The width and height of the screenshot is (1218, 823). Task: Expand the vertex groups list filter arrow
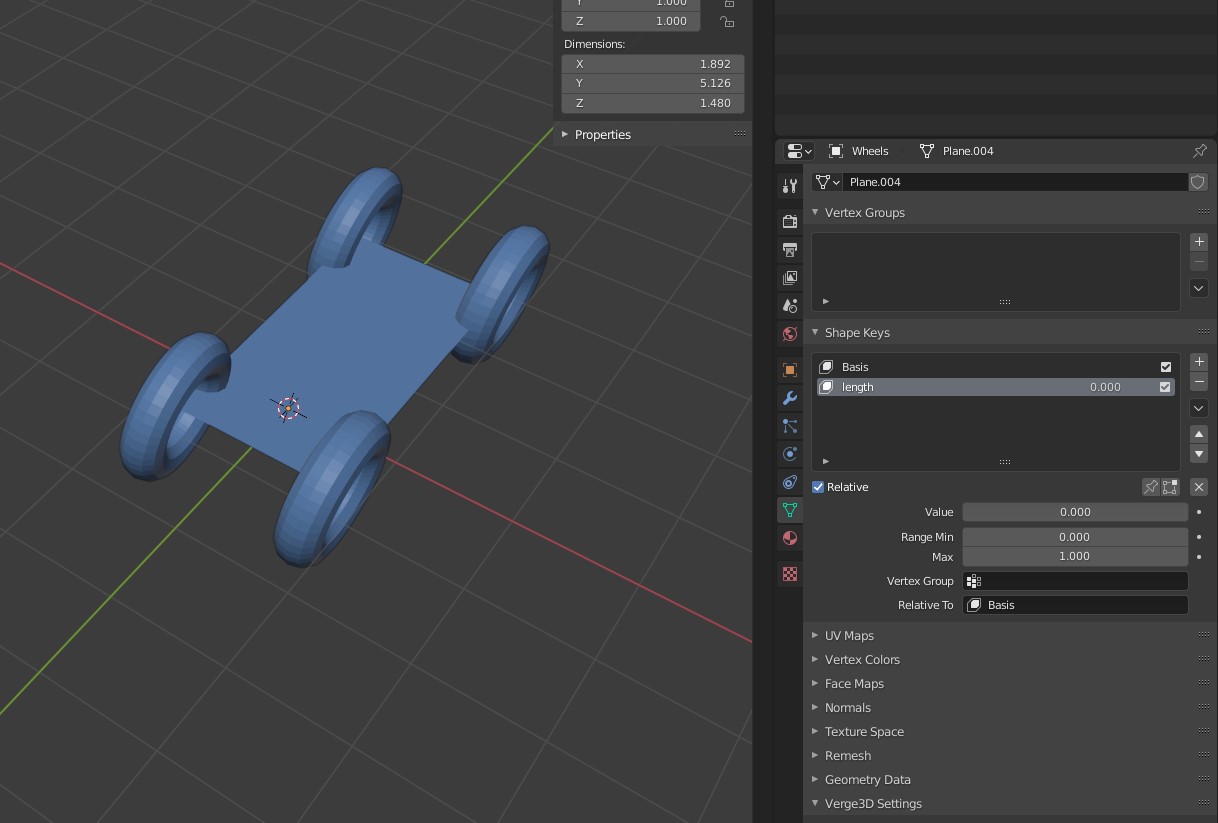[x=826, y=301]
